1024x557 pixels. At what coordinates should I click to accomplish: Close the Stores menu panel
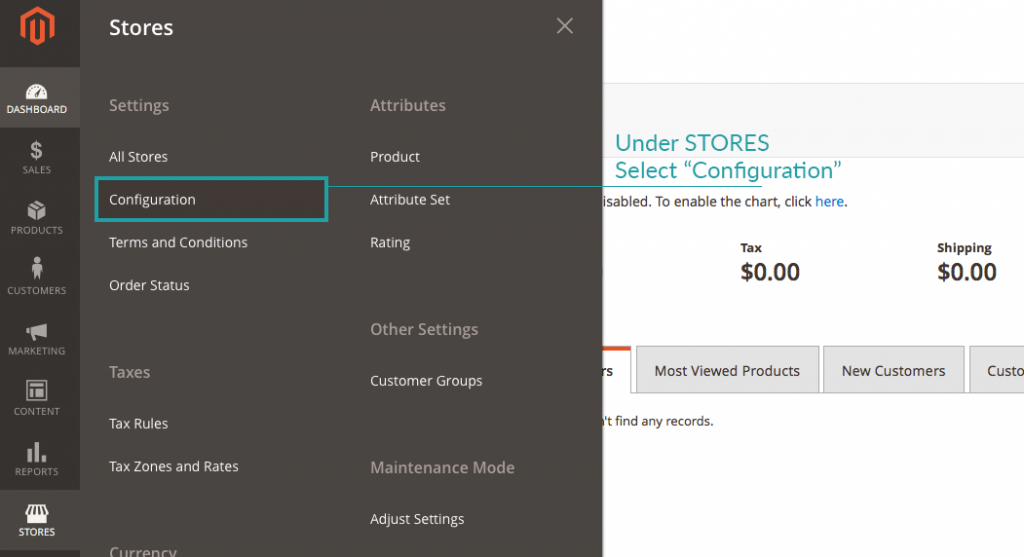[x=565, y=26]
